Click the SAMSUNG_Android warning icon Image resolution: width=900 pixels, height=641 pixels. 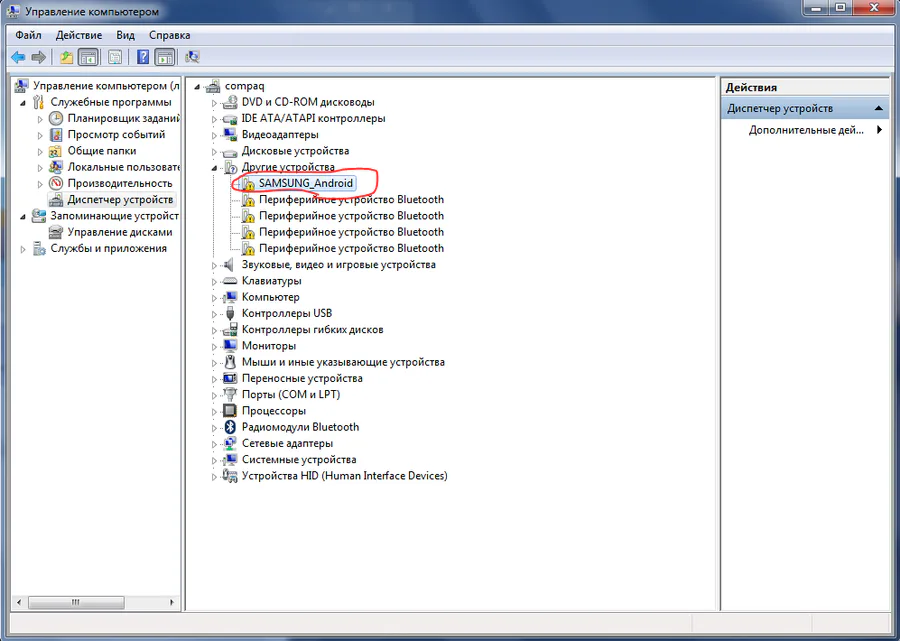point(248,184)
